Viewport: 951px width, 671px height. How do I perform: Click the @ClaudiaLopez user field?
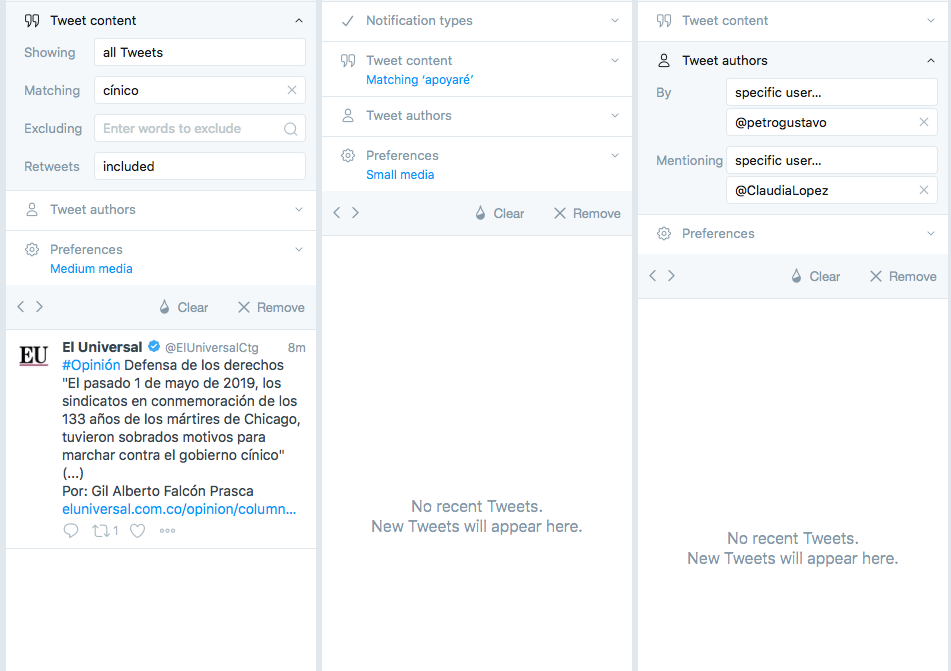click(x=832, y=191)
